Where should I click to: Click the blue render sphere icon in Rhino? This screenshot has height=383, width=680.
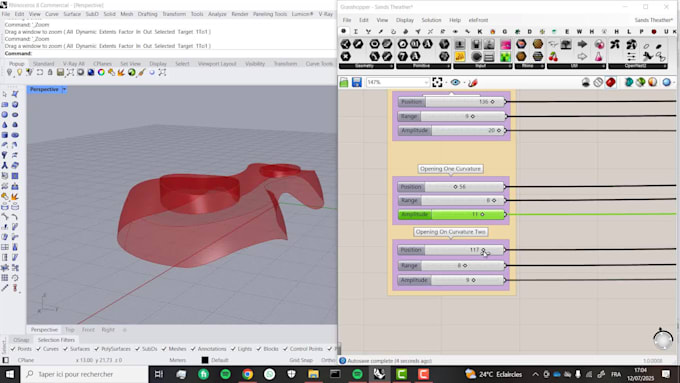point(91,72)
